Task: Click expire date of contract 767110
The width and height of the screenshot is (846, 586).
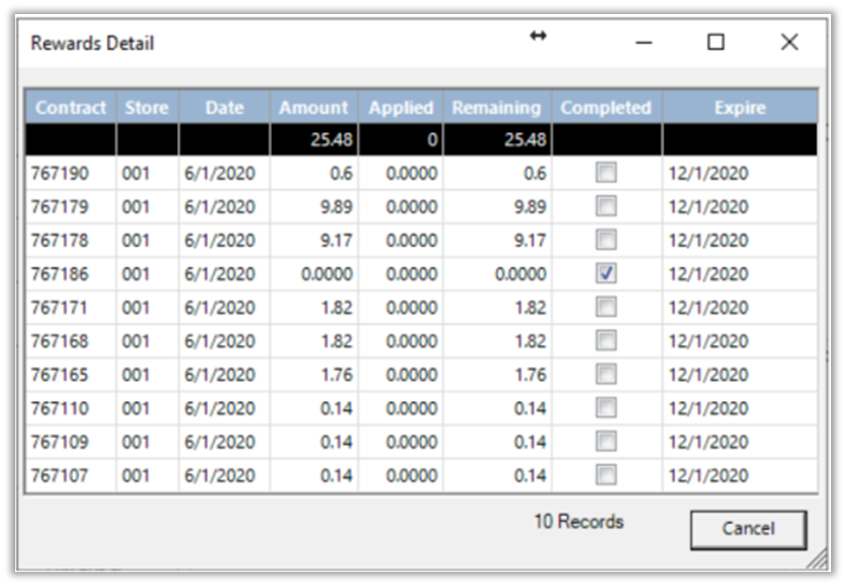Action: click(708, 408)
